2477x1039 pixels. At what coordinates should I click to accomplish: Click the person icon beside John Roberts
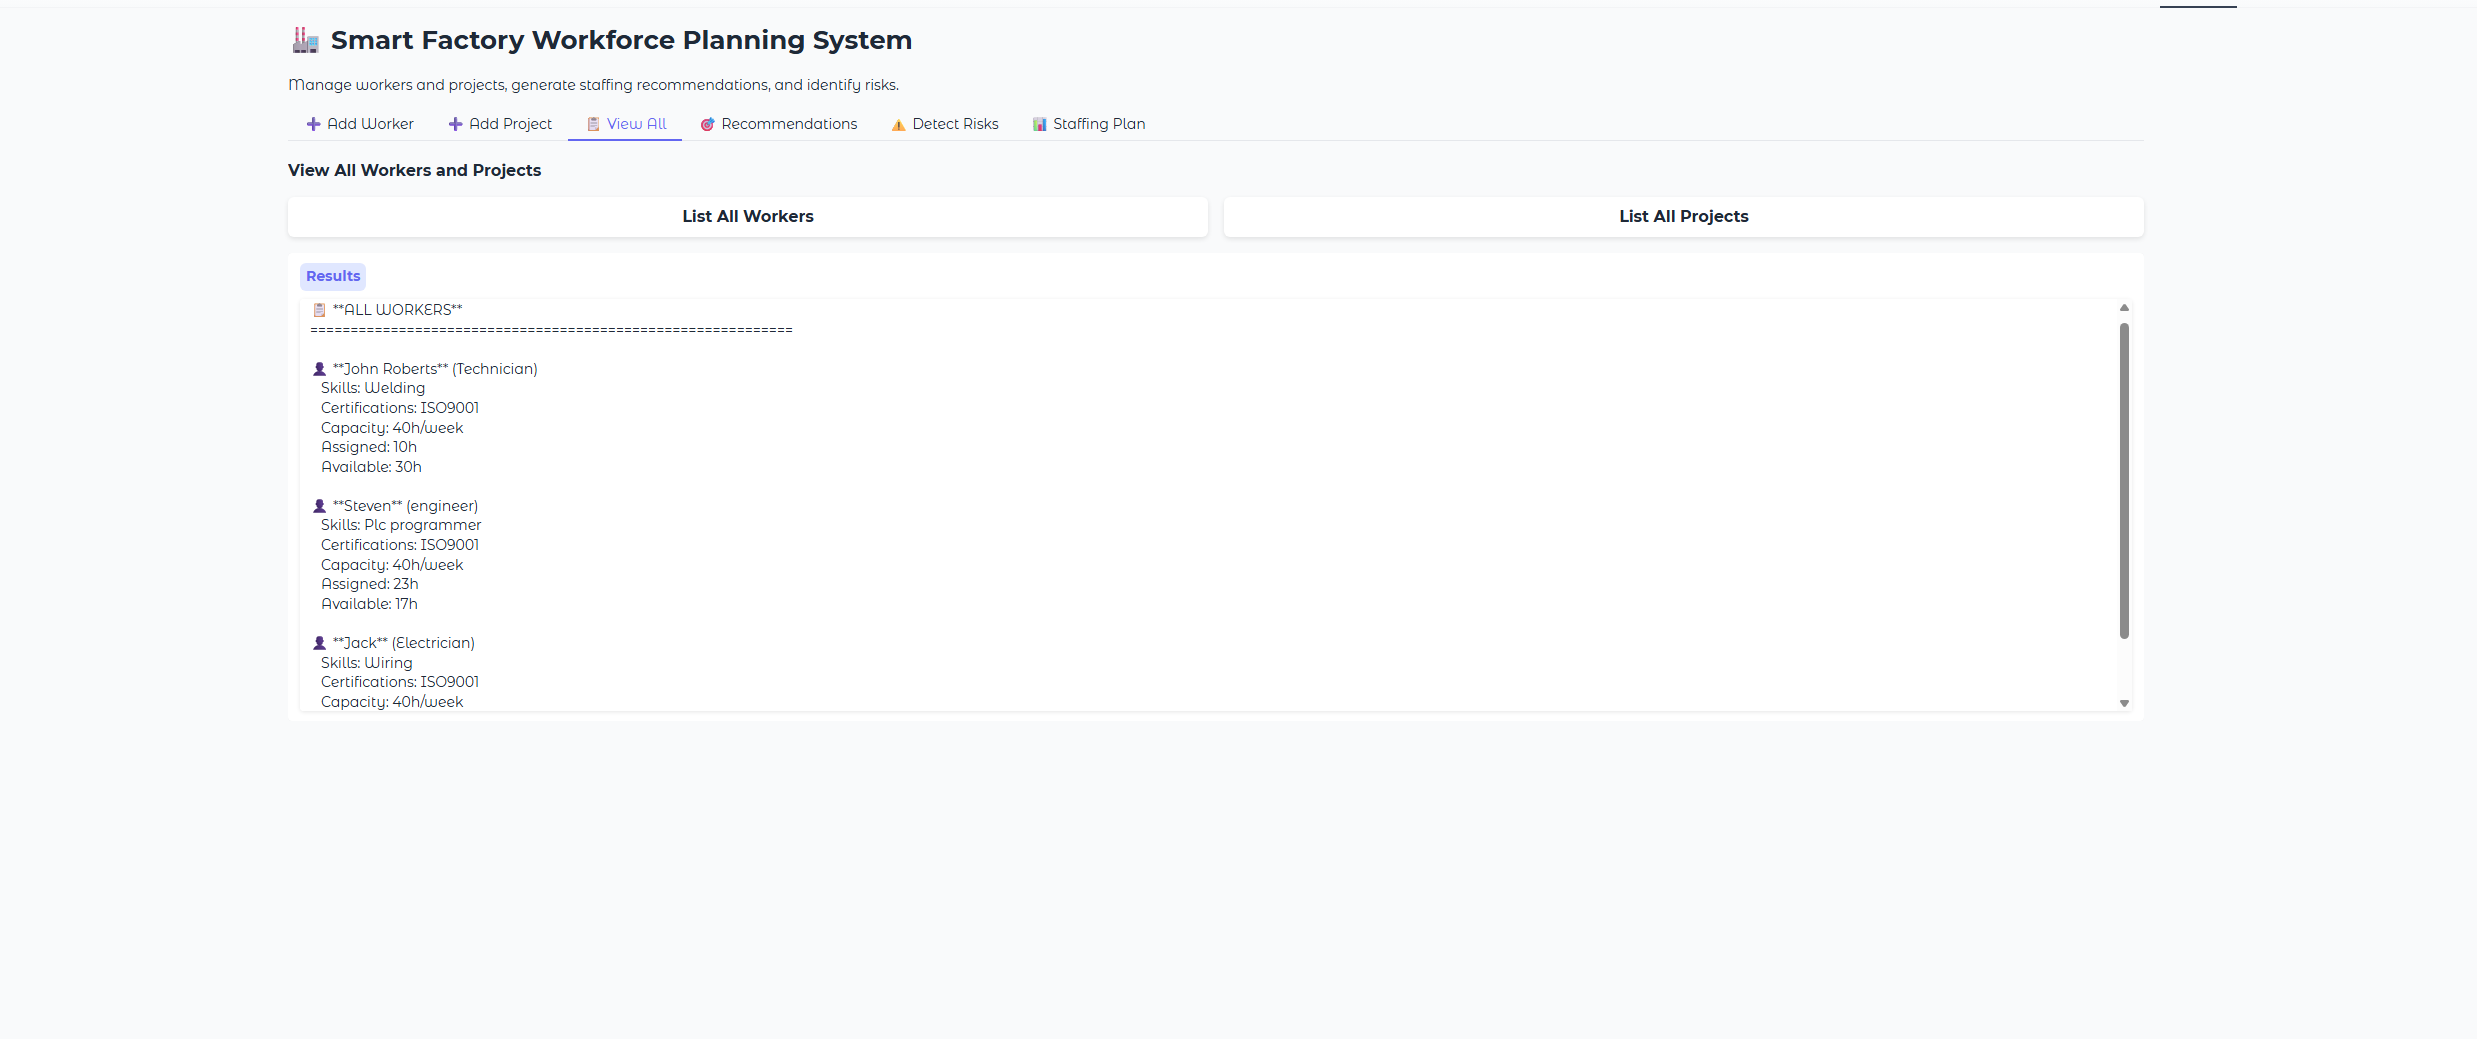coord(319,369)
